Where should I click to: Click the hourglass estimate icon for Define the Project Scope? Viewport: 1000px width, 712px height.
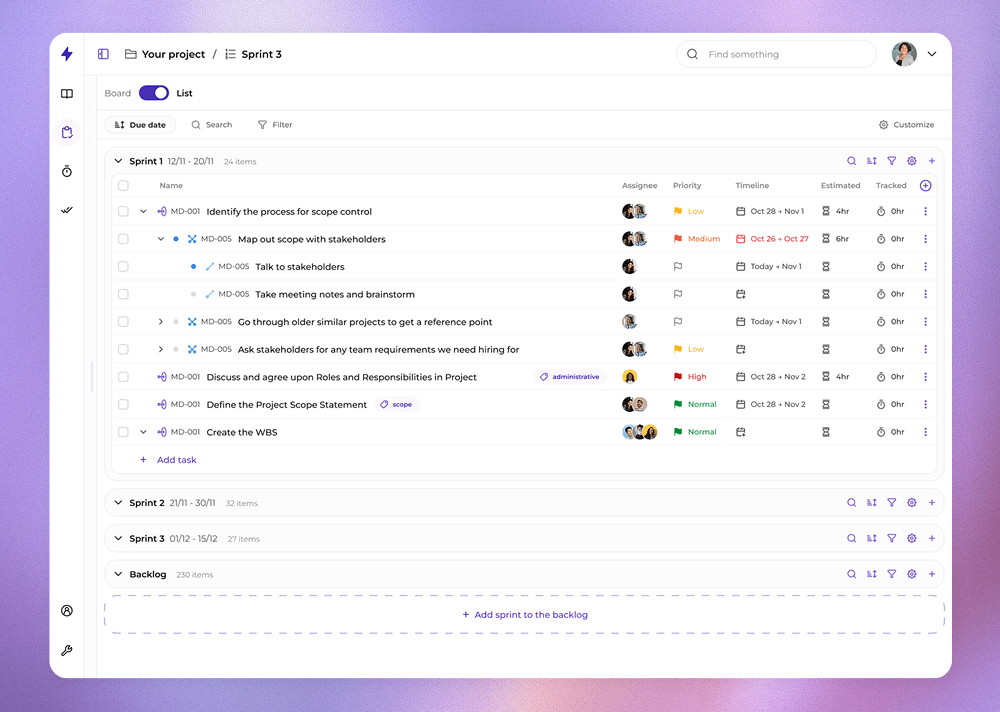tap(826, 404)
